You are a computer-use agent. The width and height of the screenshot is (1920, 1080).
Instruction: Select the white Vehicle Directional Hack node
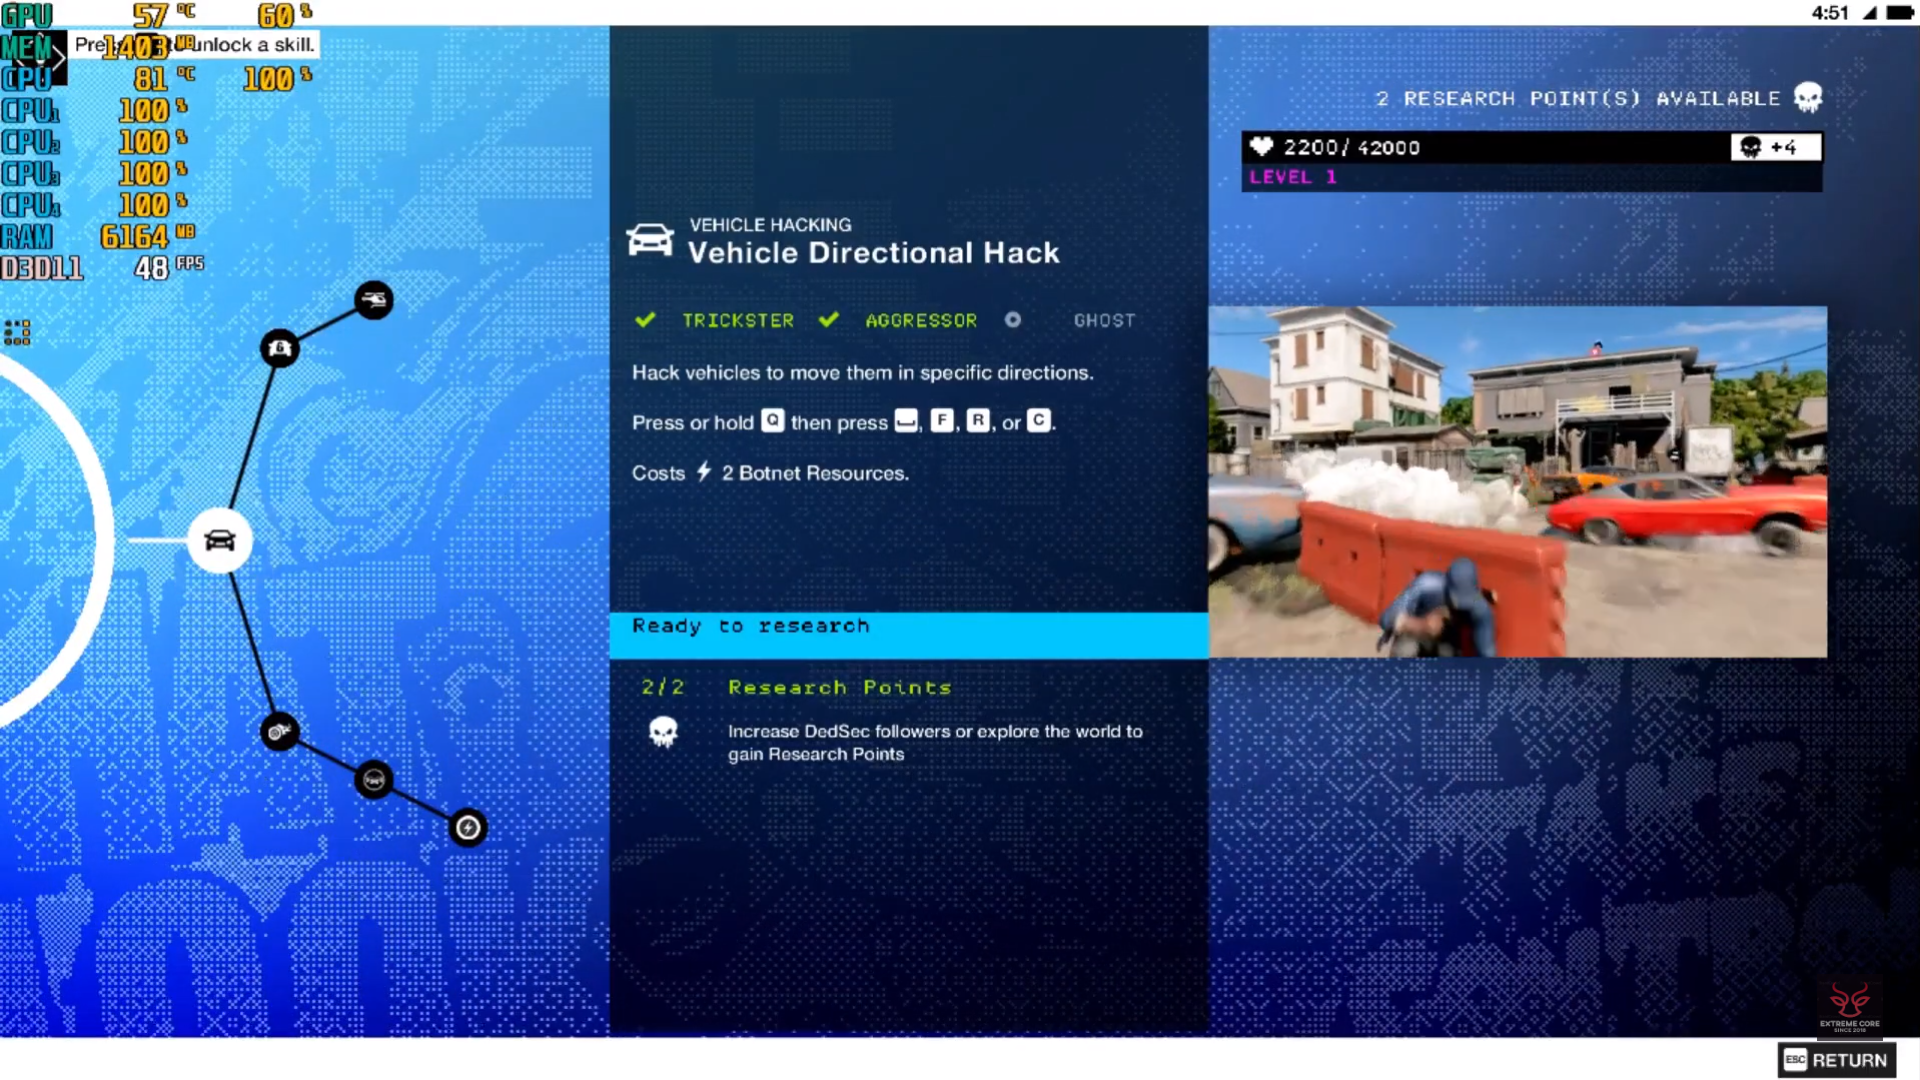(x=220, y=540)
